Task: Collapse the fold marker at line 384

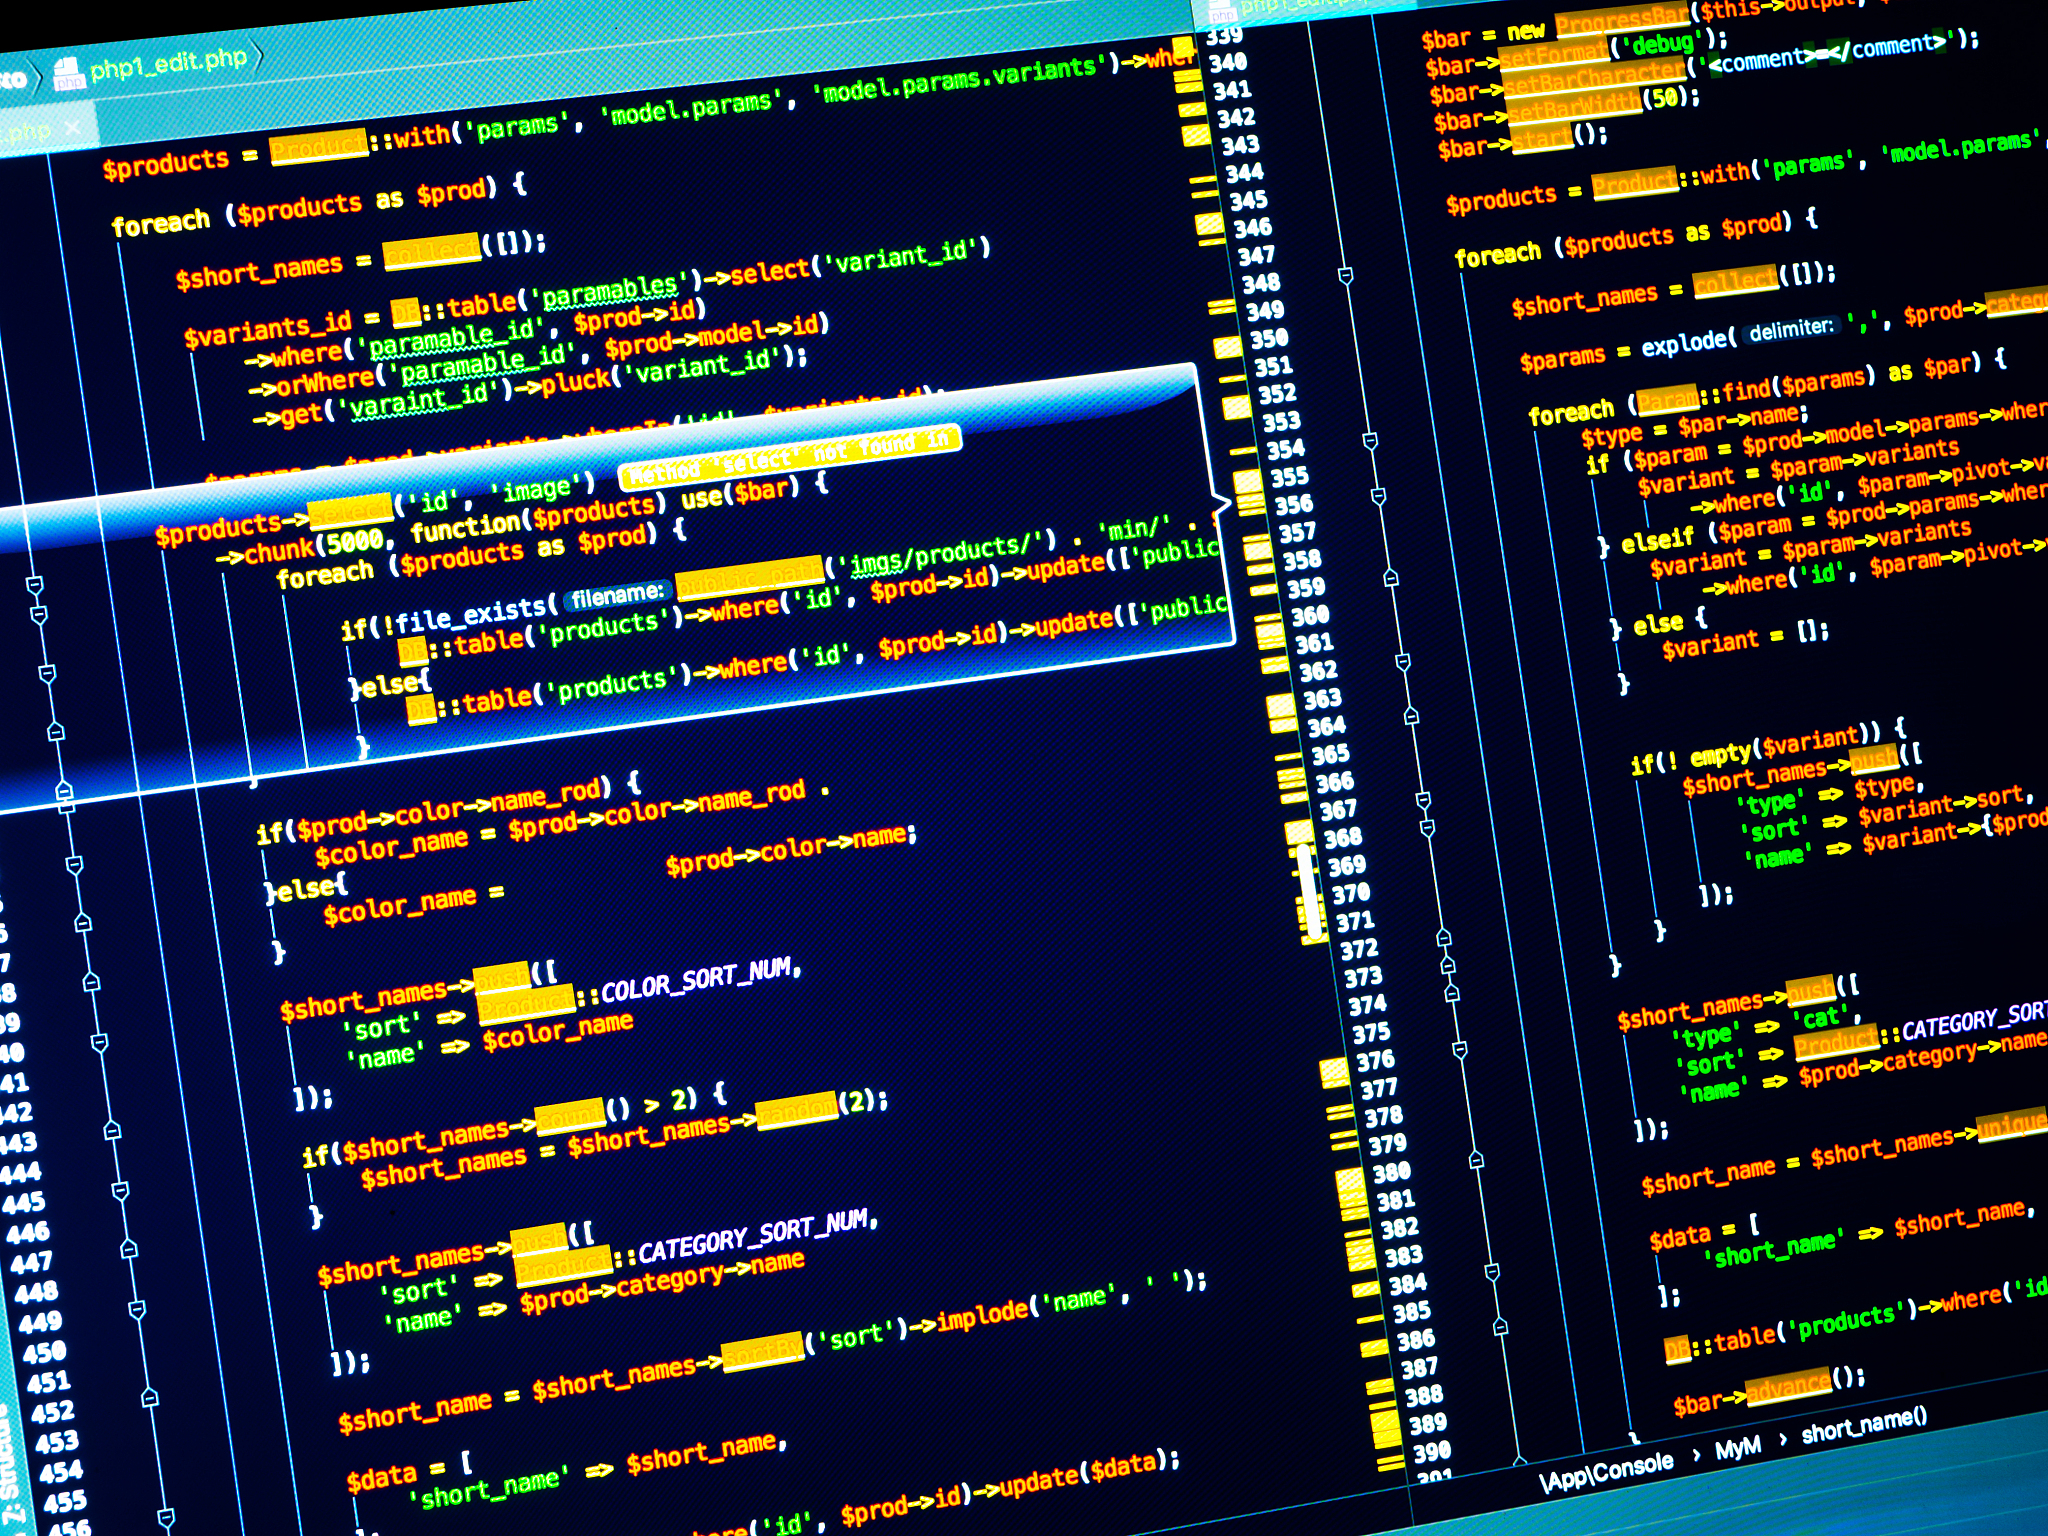Action: [x=1492, y=1272]
